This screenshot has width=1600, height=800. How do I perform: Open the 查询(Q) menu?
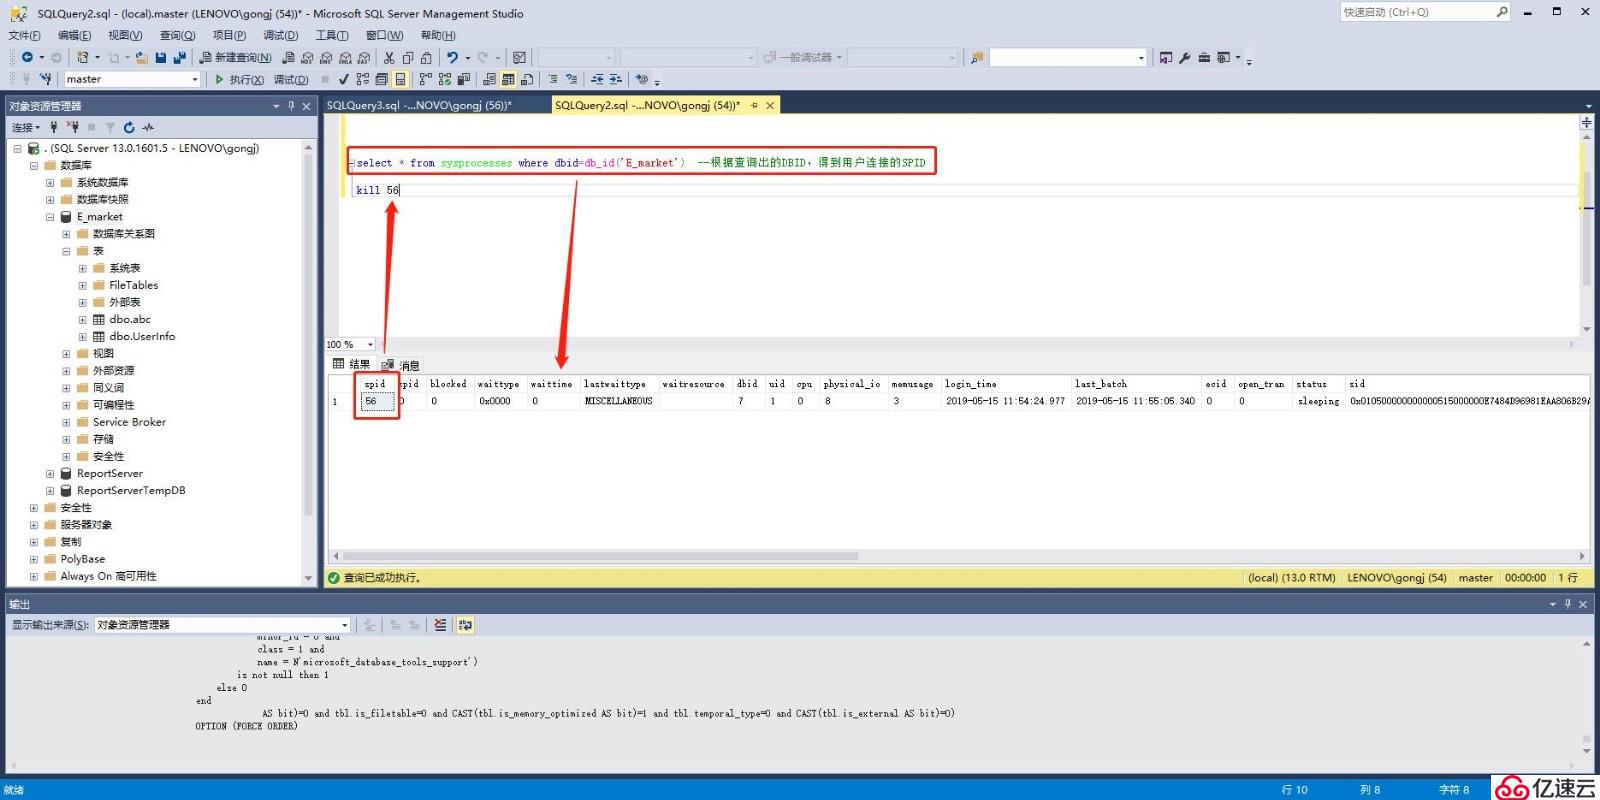[177, 35]
